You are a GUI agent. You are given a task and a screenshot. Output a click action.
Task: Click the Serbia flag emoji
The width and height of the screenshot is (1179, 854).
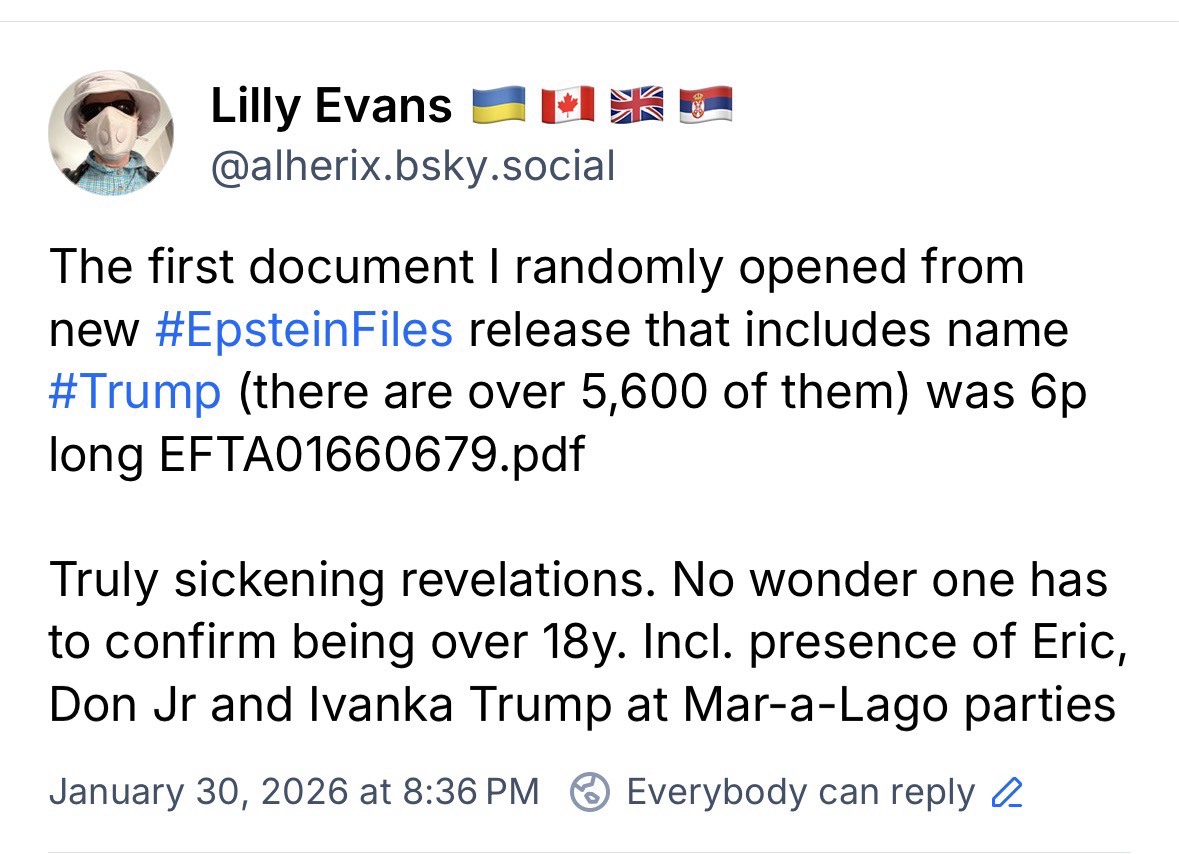(x=706, y=105)
